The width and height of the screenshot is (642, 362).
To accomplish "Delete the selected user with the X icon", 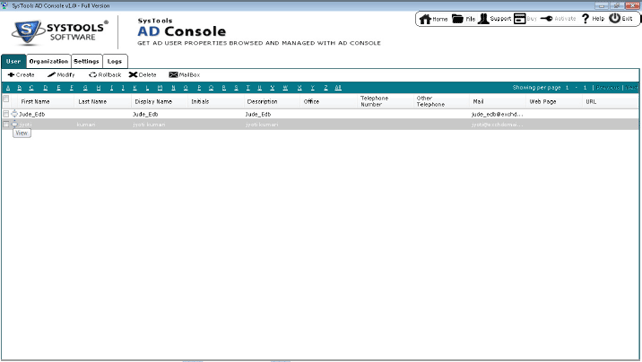I will (x=133, y=75).
